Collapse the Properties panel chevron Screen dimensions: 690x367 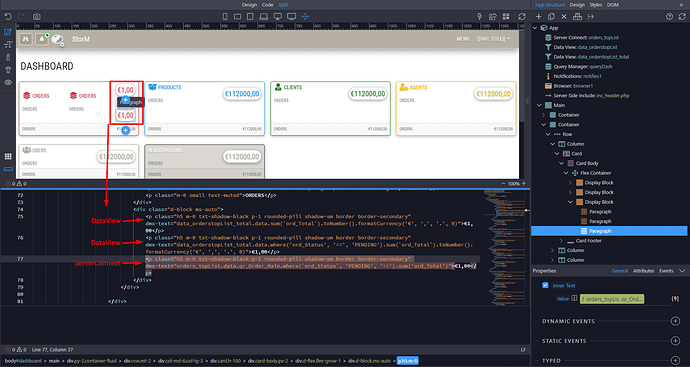coord(682,271)
